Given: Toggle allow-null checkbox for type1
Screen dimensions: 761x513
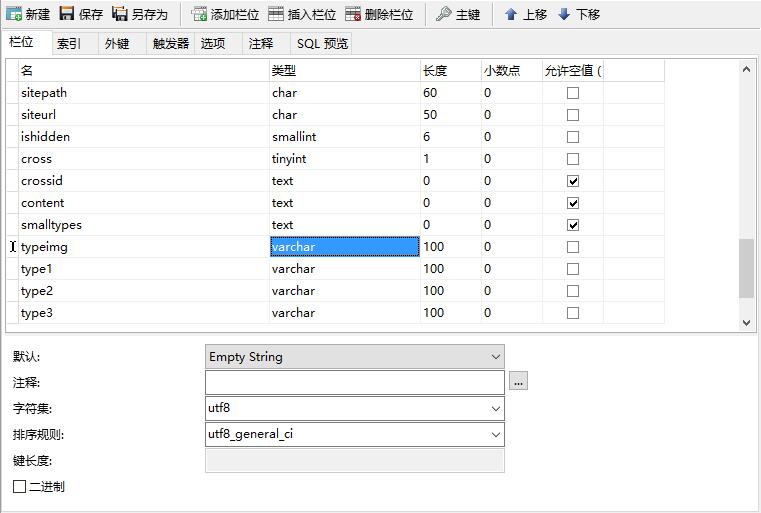Looking at the screenshot, I should [x=573, y=269].
